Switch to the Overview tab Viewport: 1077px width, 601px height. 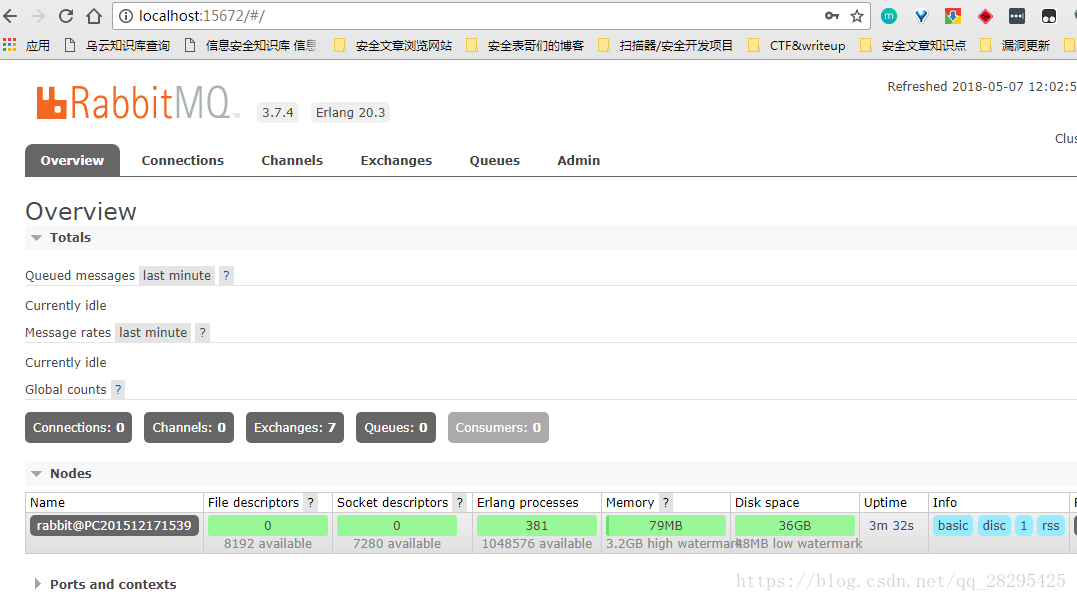[72, 160]
